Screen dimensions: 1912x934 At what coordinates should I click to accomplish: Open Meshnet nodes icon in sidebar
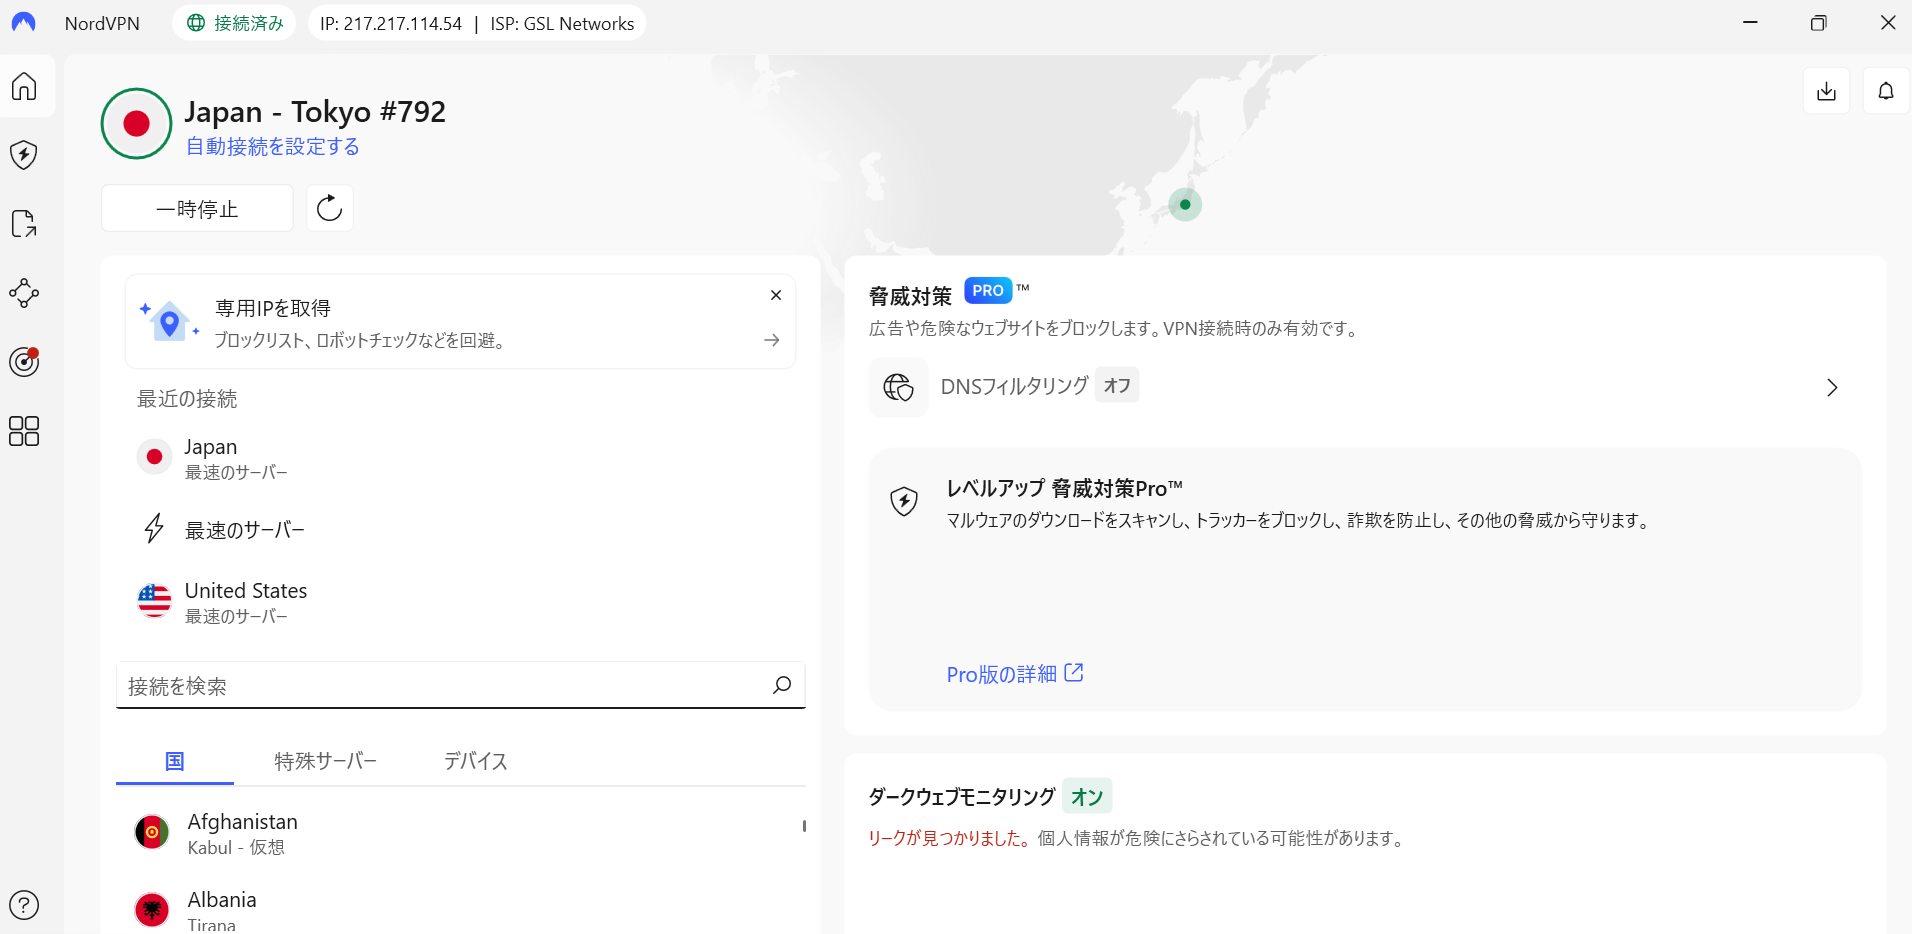(x=24, y=293)
